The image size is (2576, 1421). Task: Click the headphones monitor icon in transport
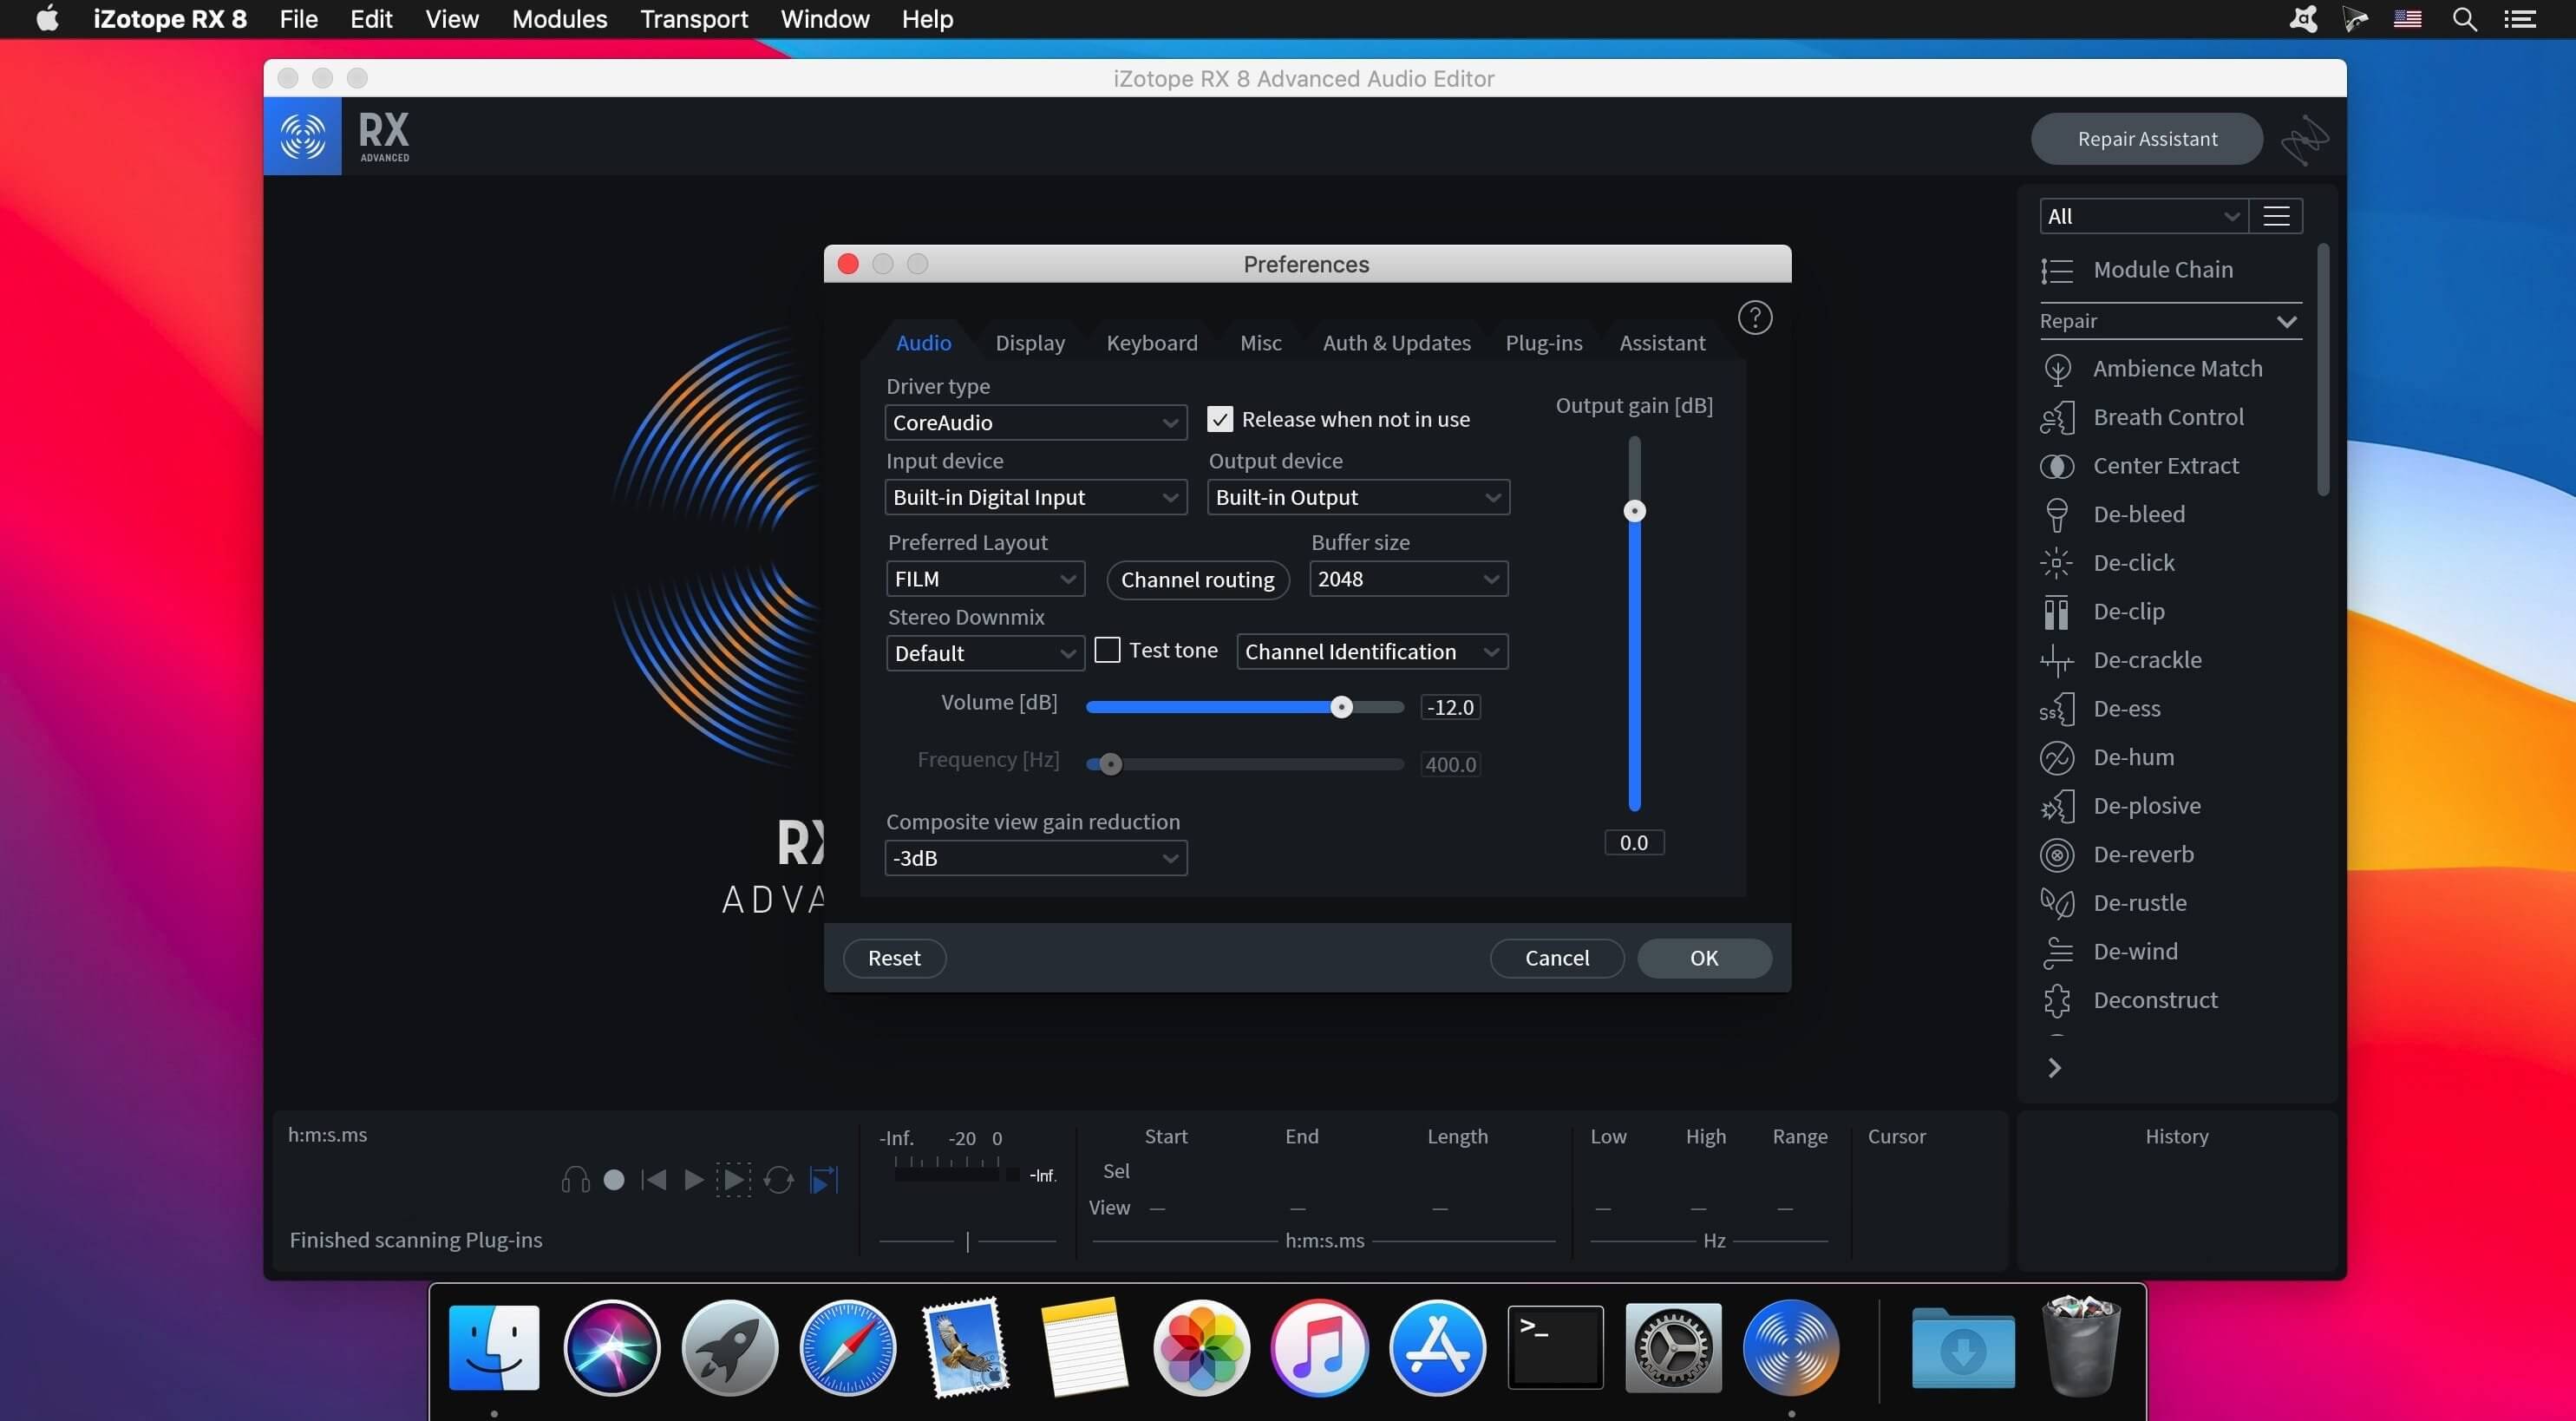pyautogui.click(x=575, y=1180)
